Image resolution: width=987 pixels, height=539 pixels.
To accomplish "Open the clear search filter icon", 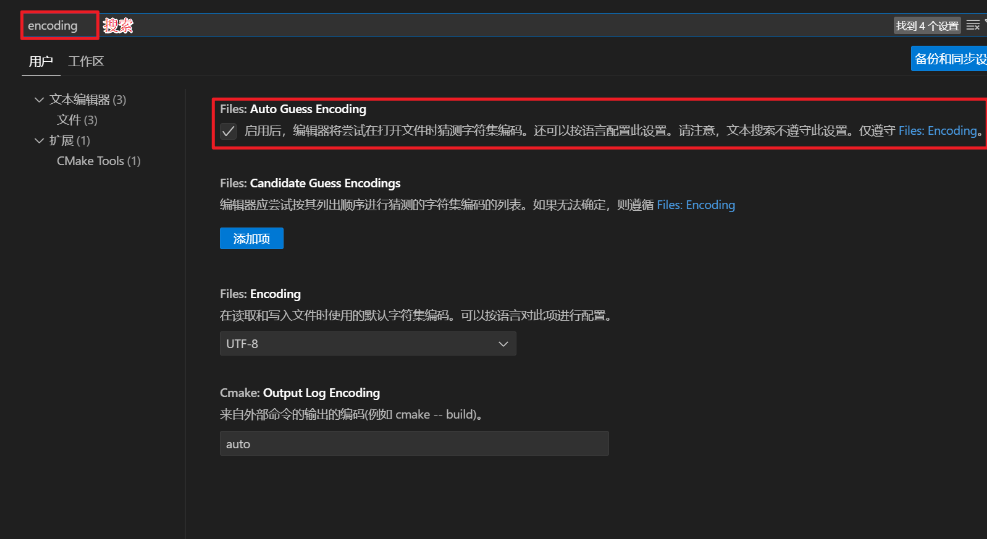I will click(x=973, y=25).
